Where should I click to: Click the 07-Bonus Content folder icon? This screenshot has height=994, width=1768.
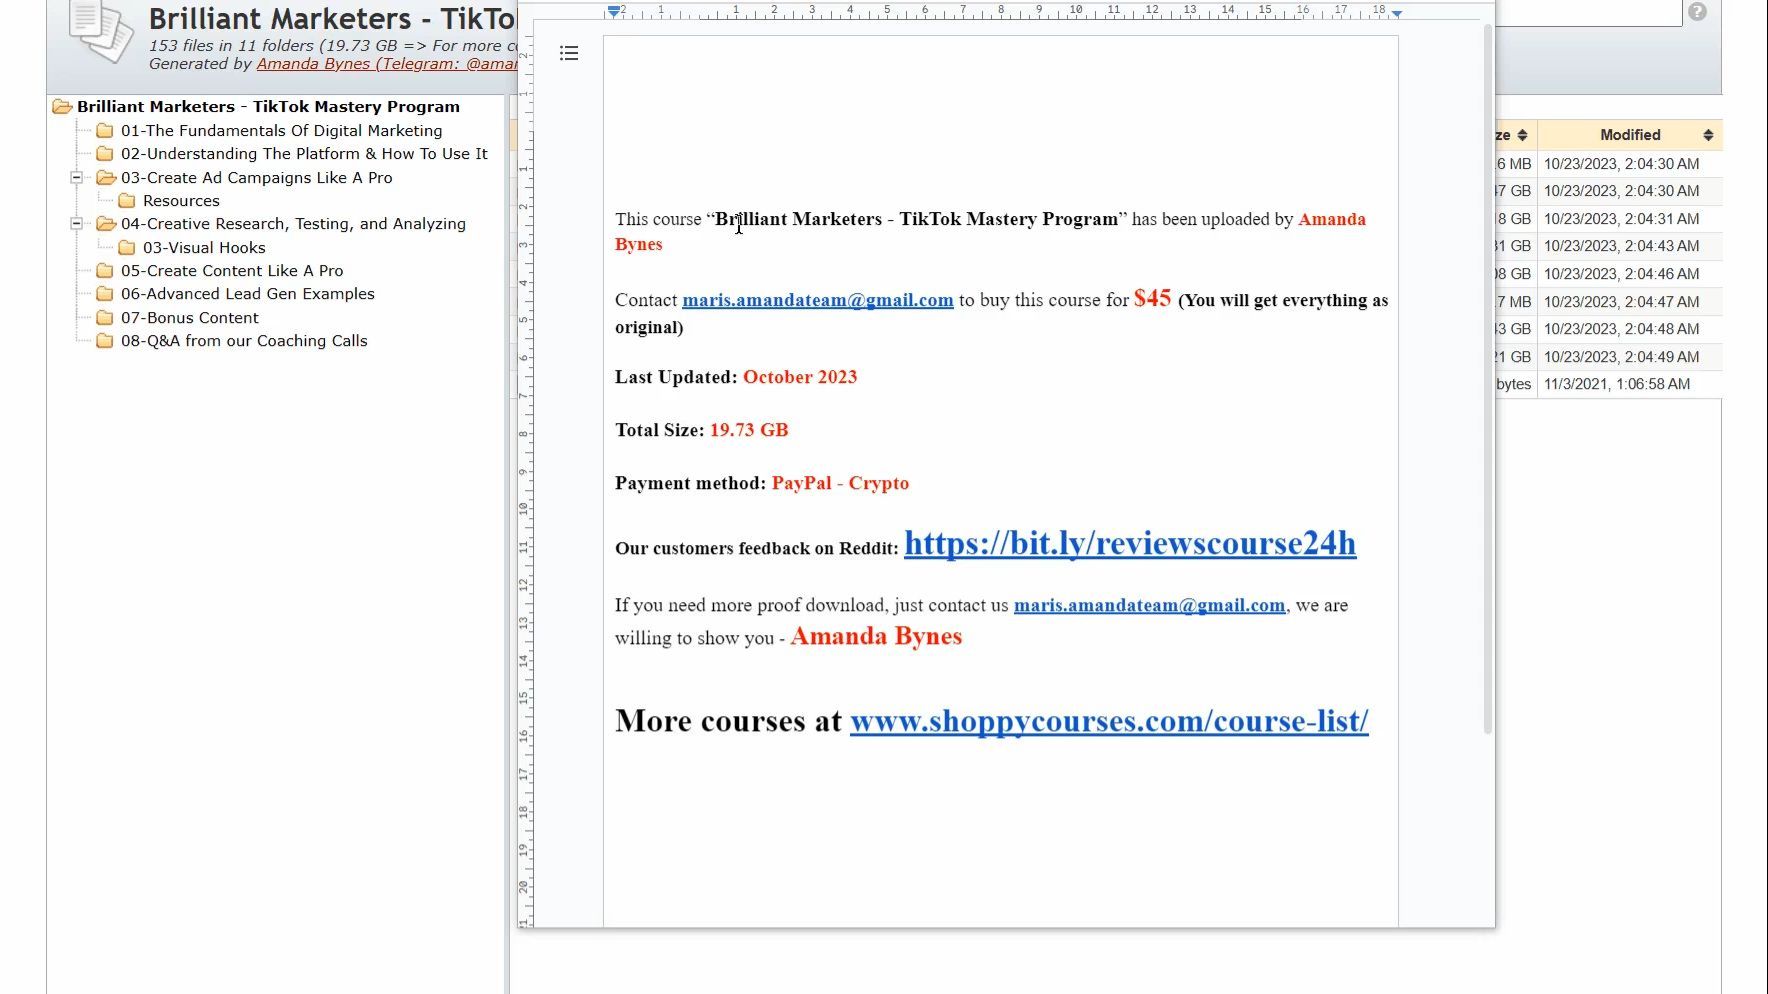pos(105,317)
